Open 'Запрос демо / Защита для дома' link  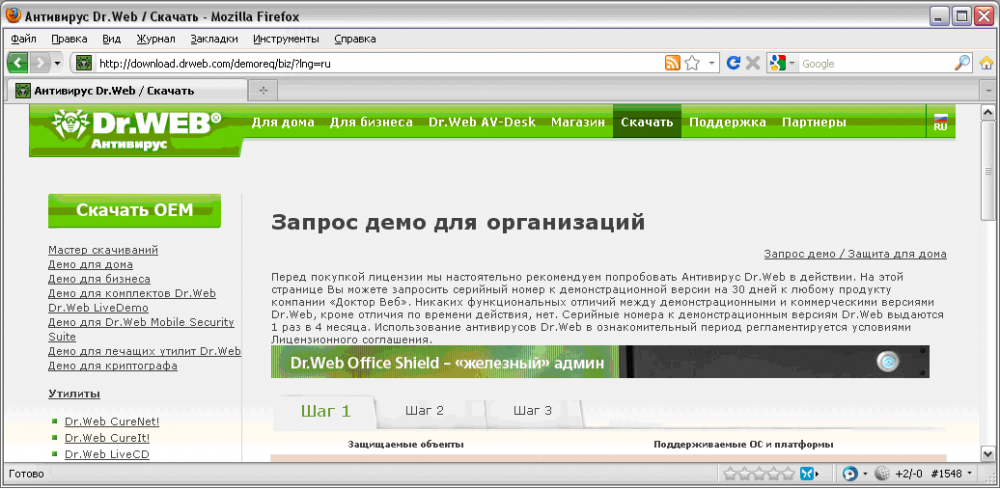[855, 254]
